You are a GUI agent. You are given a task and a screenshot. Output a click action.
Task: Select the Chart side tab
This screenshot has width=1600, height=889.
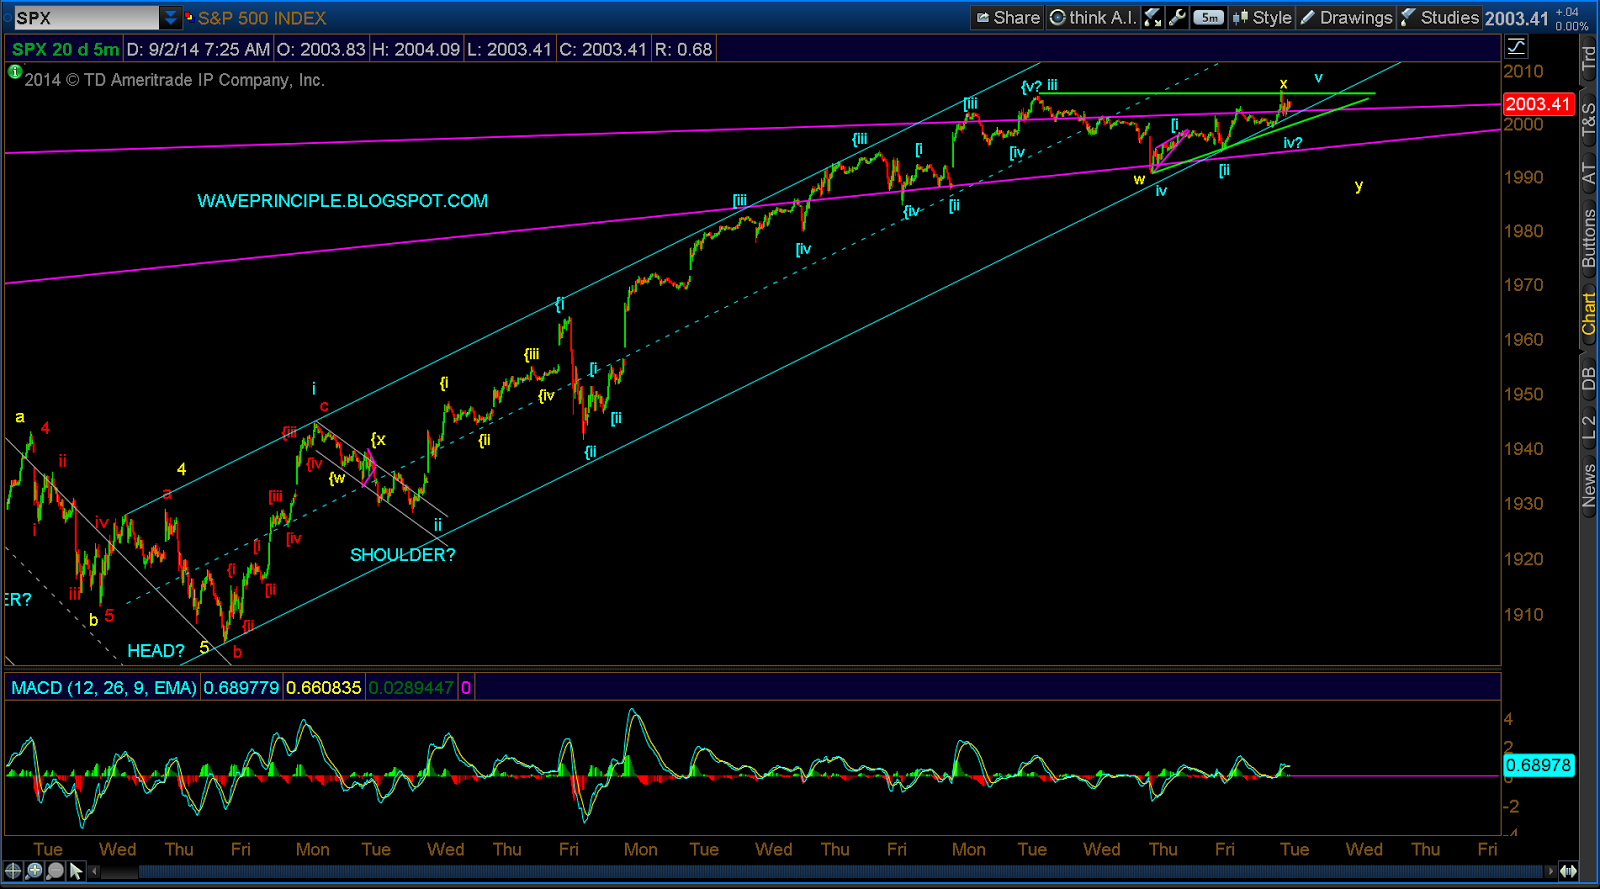1588,313
